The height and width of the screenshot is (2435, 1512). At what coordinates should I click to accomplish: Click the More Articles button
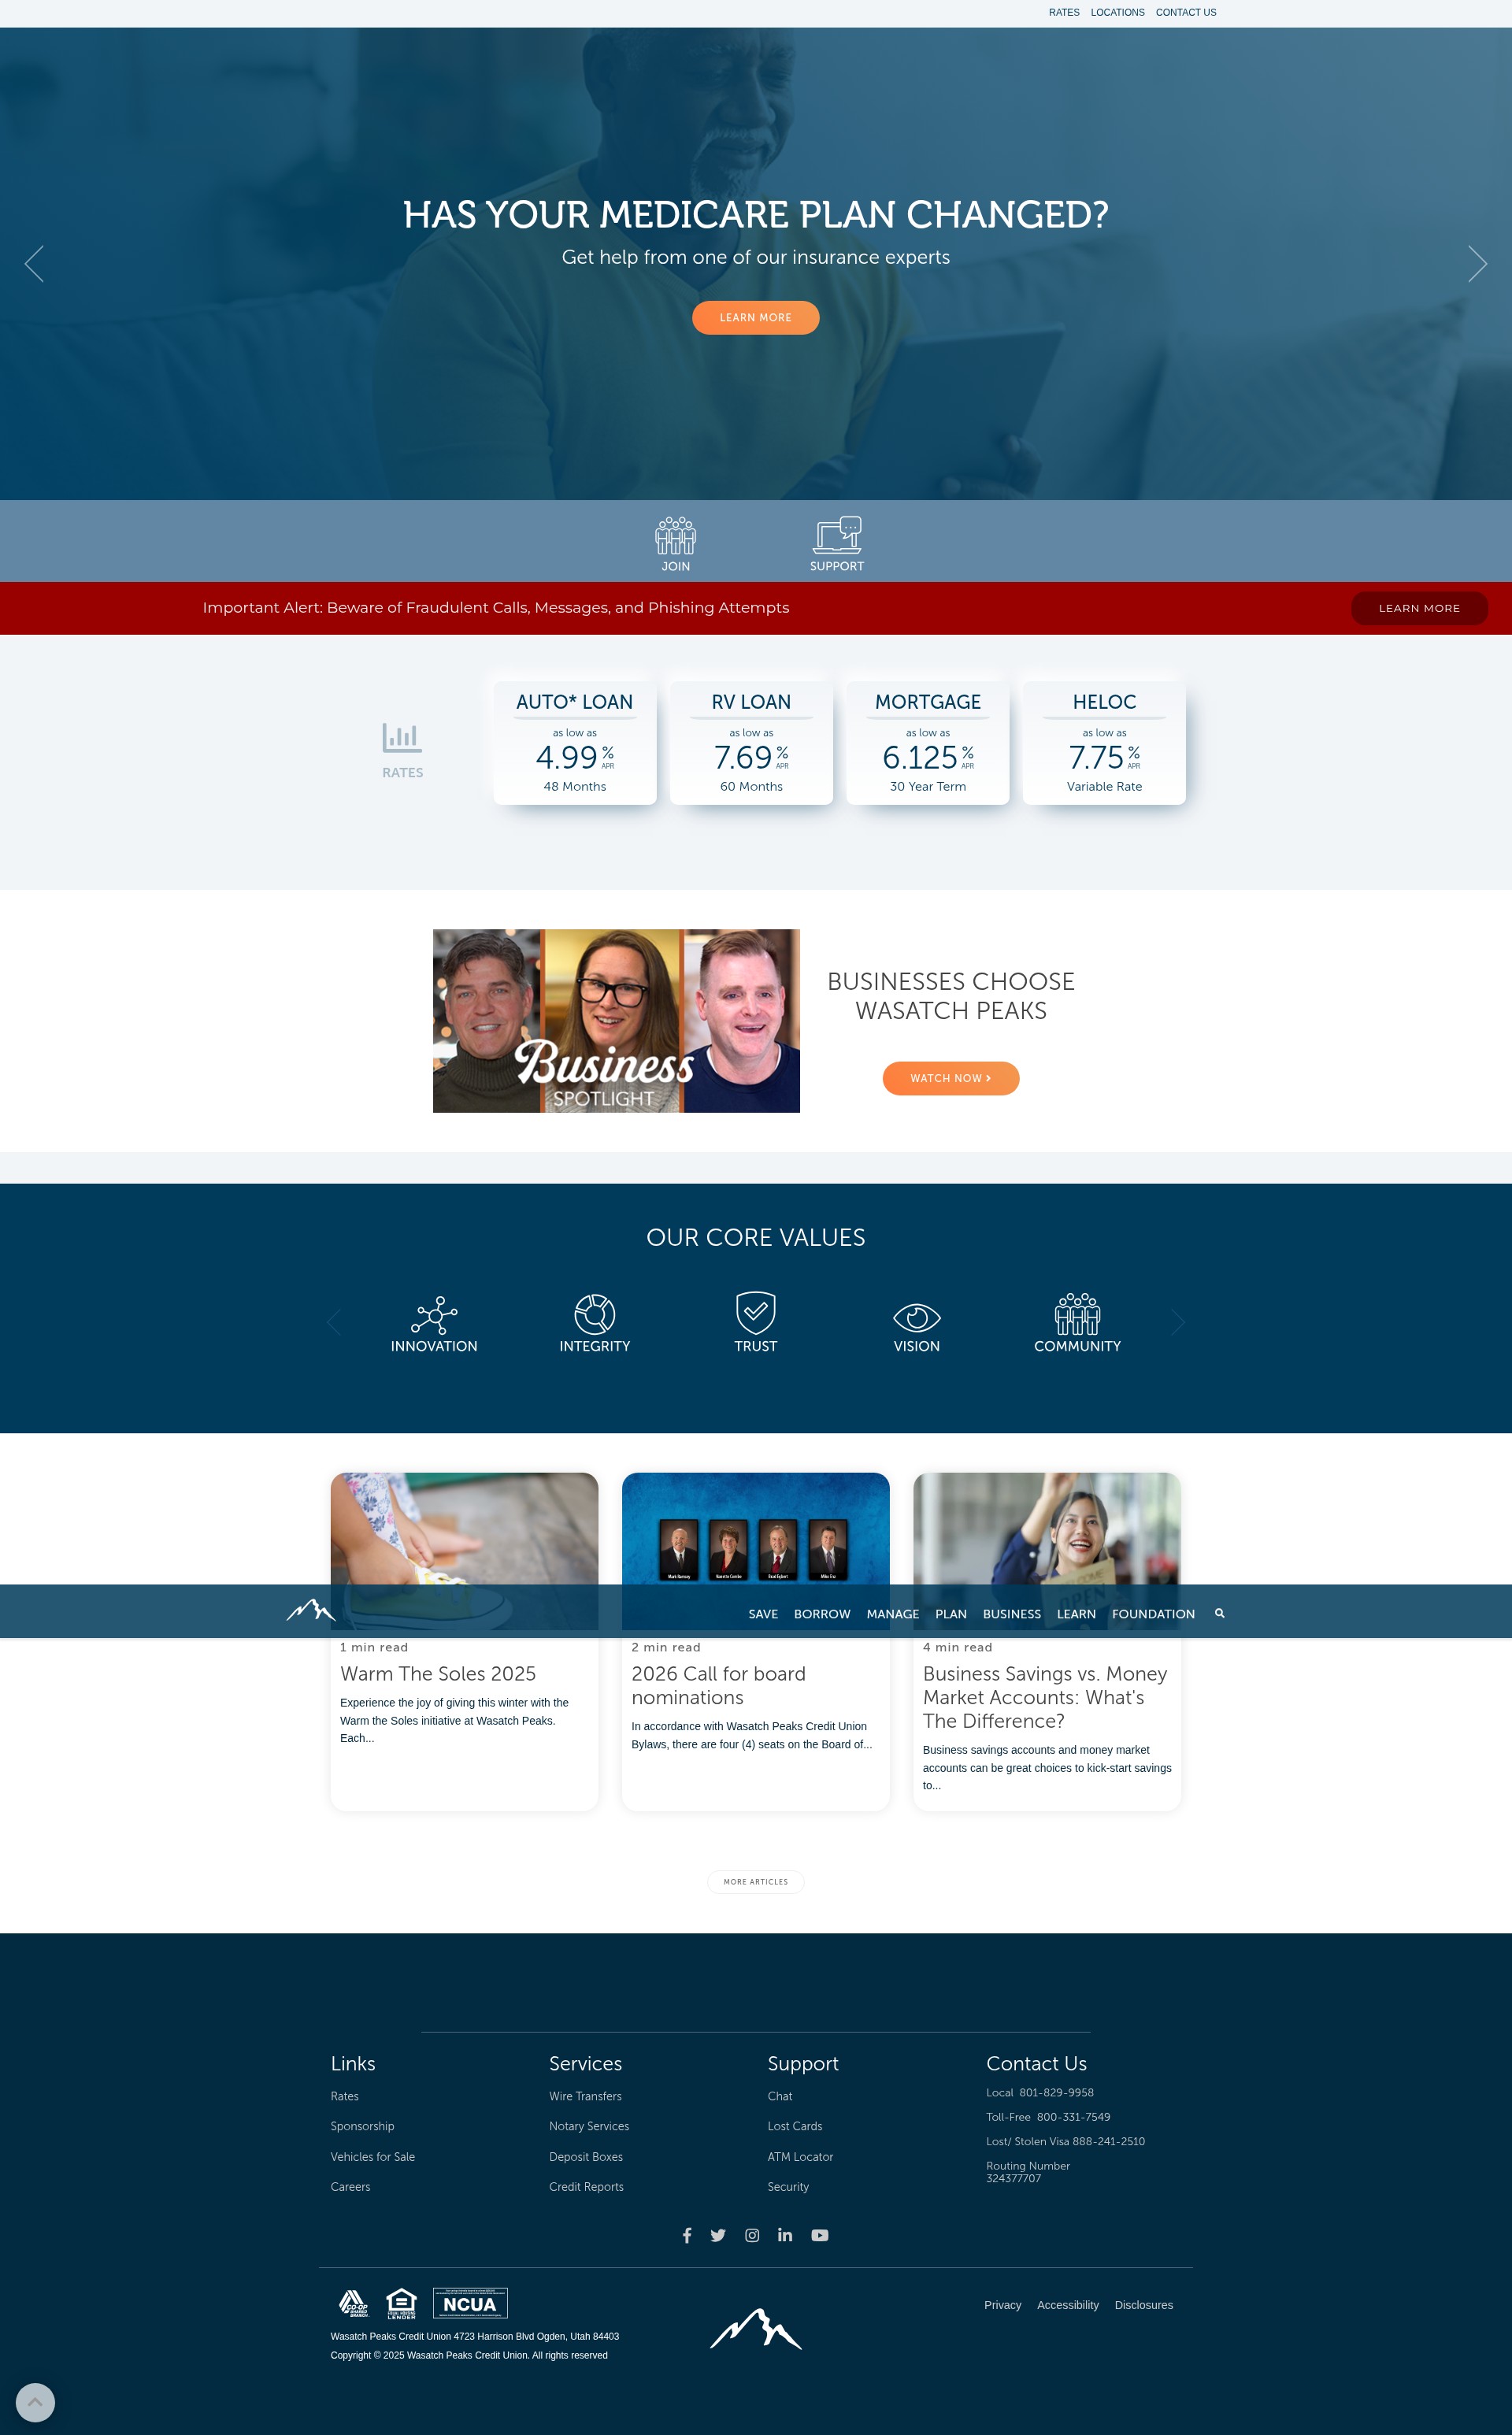click(756, 1882)
